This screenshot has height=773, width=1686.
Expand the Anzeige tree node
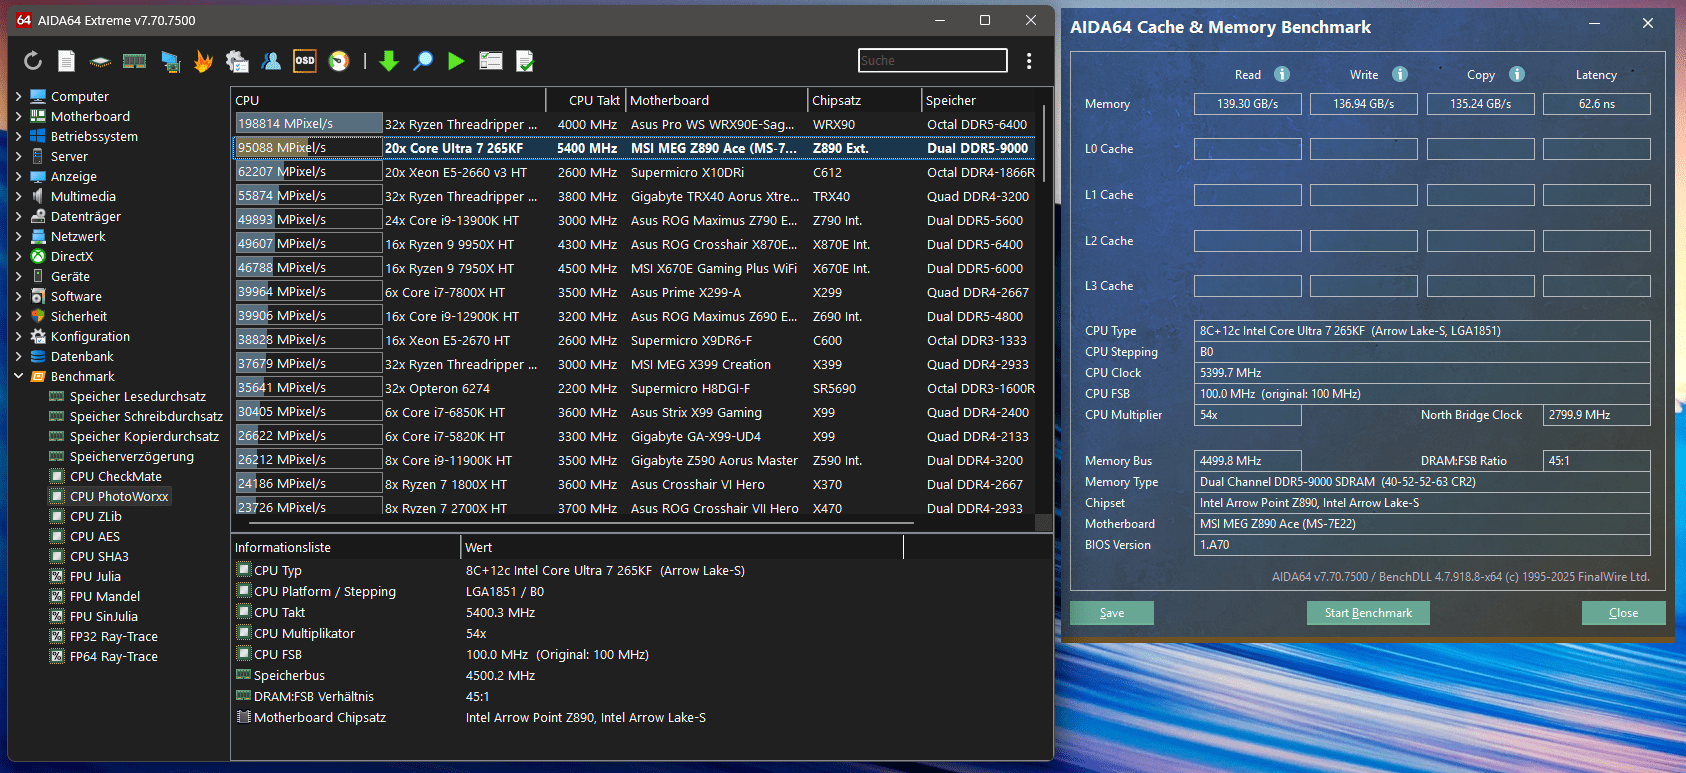click(x=18, y=177)
